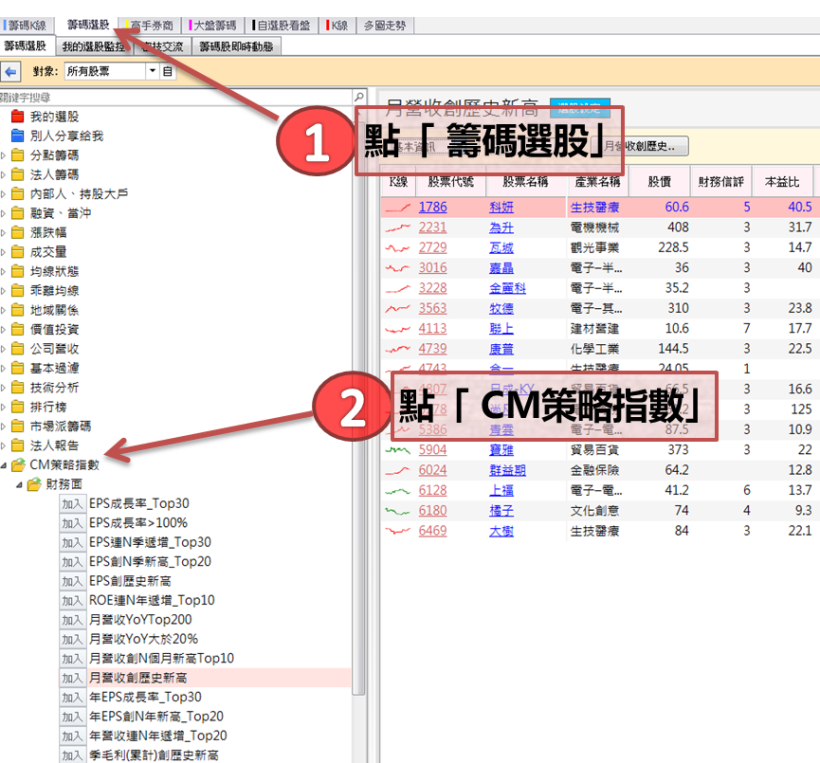Image resolution: width=820 pixels, height=763 pixels.
Task: Click 加入 for EPS成長率_Top30
Action: (72, 504)
